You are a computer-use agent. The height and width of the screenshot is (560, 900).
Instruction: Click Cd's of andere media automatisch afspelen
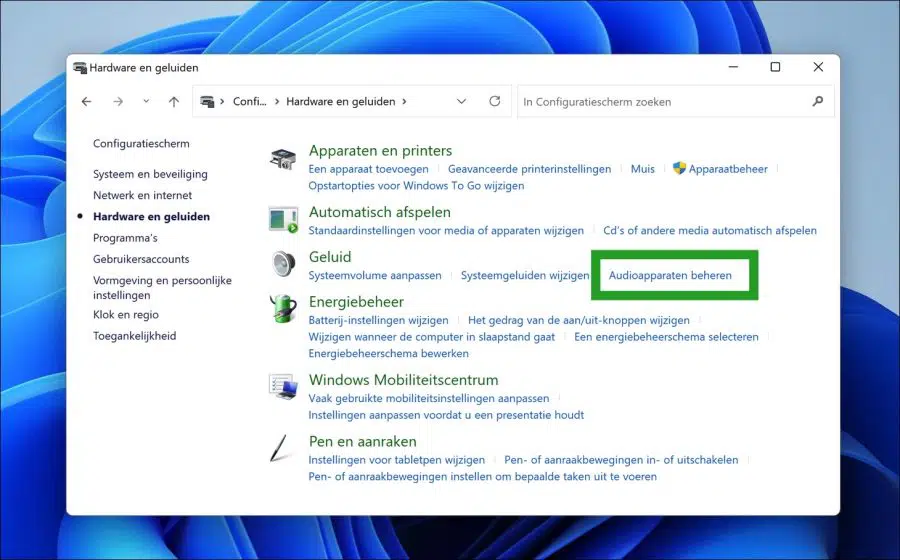point(710,230)
